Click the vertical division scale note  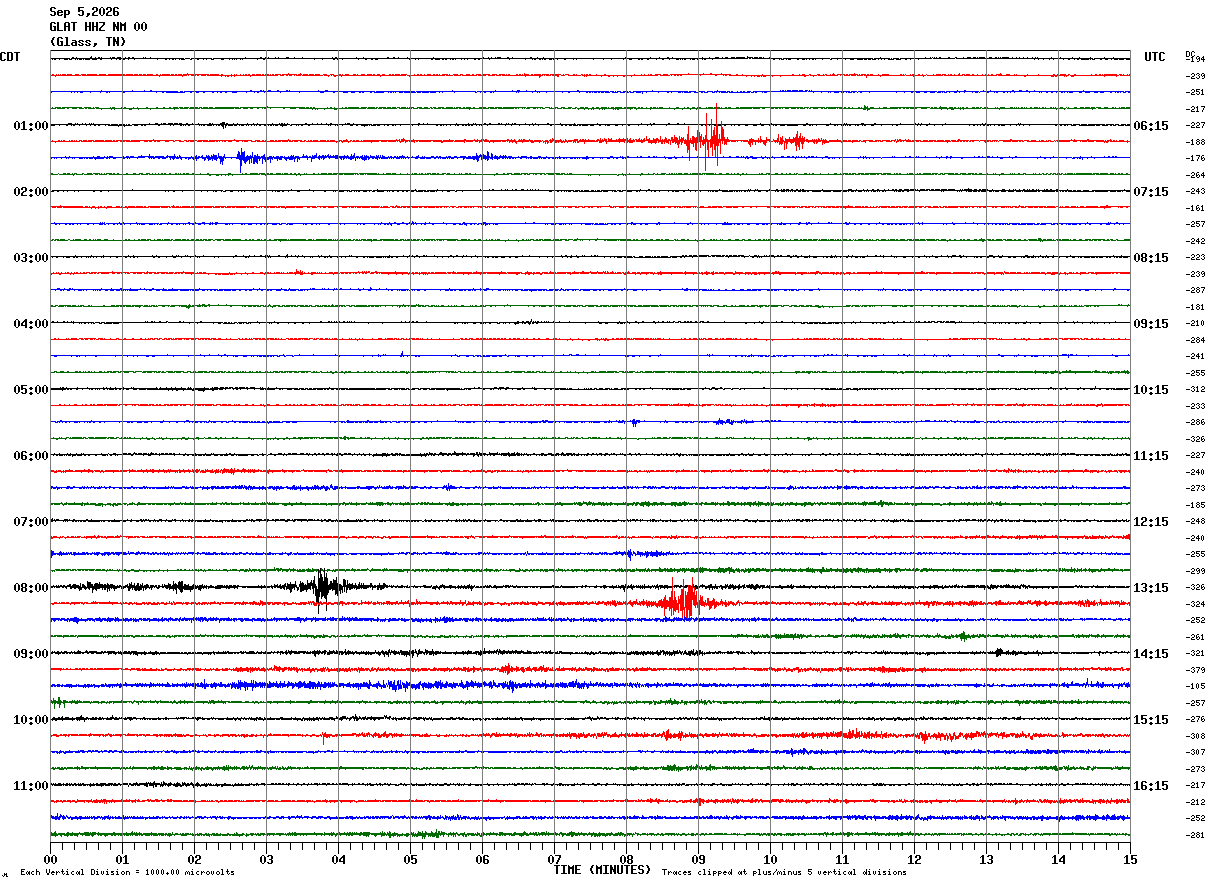tap(127, 873)
